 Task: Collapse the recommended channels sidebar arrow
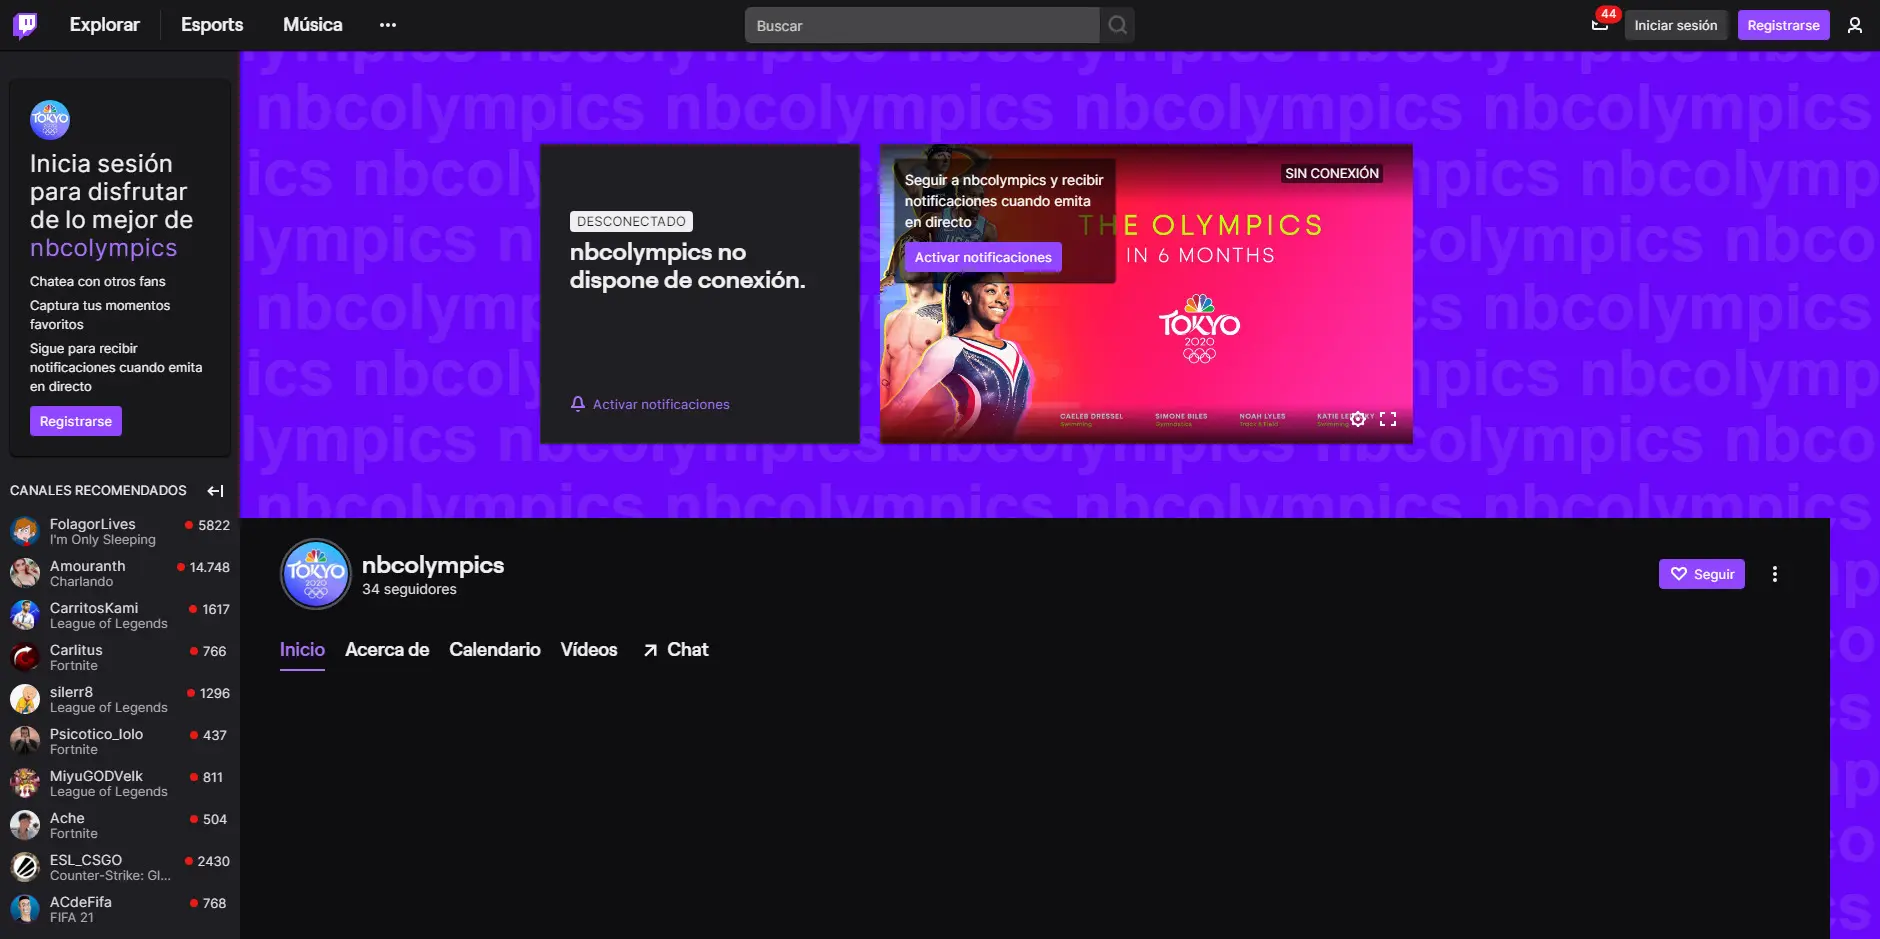click(215, 491)
